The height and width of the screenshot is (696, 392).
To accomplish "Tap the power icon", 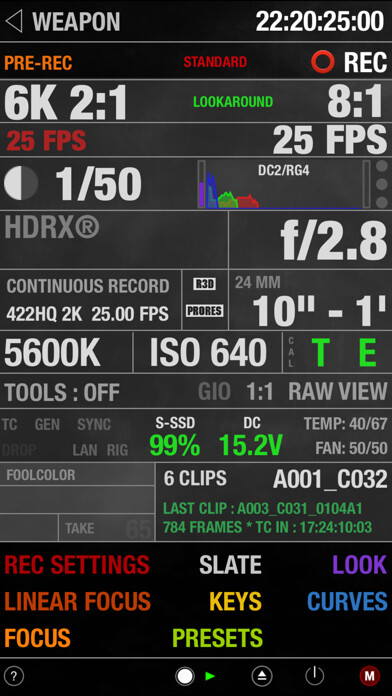I will pos(315,676).
